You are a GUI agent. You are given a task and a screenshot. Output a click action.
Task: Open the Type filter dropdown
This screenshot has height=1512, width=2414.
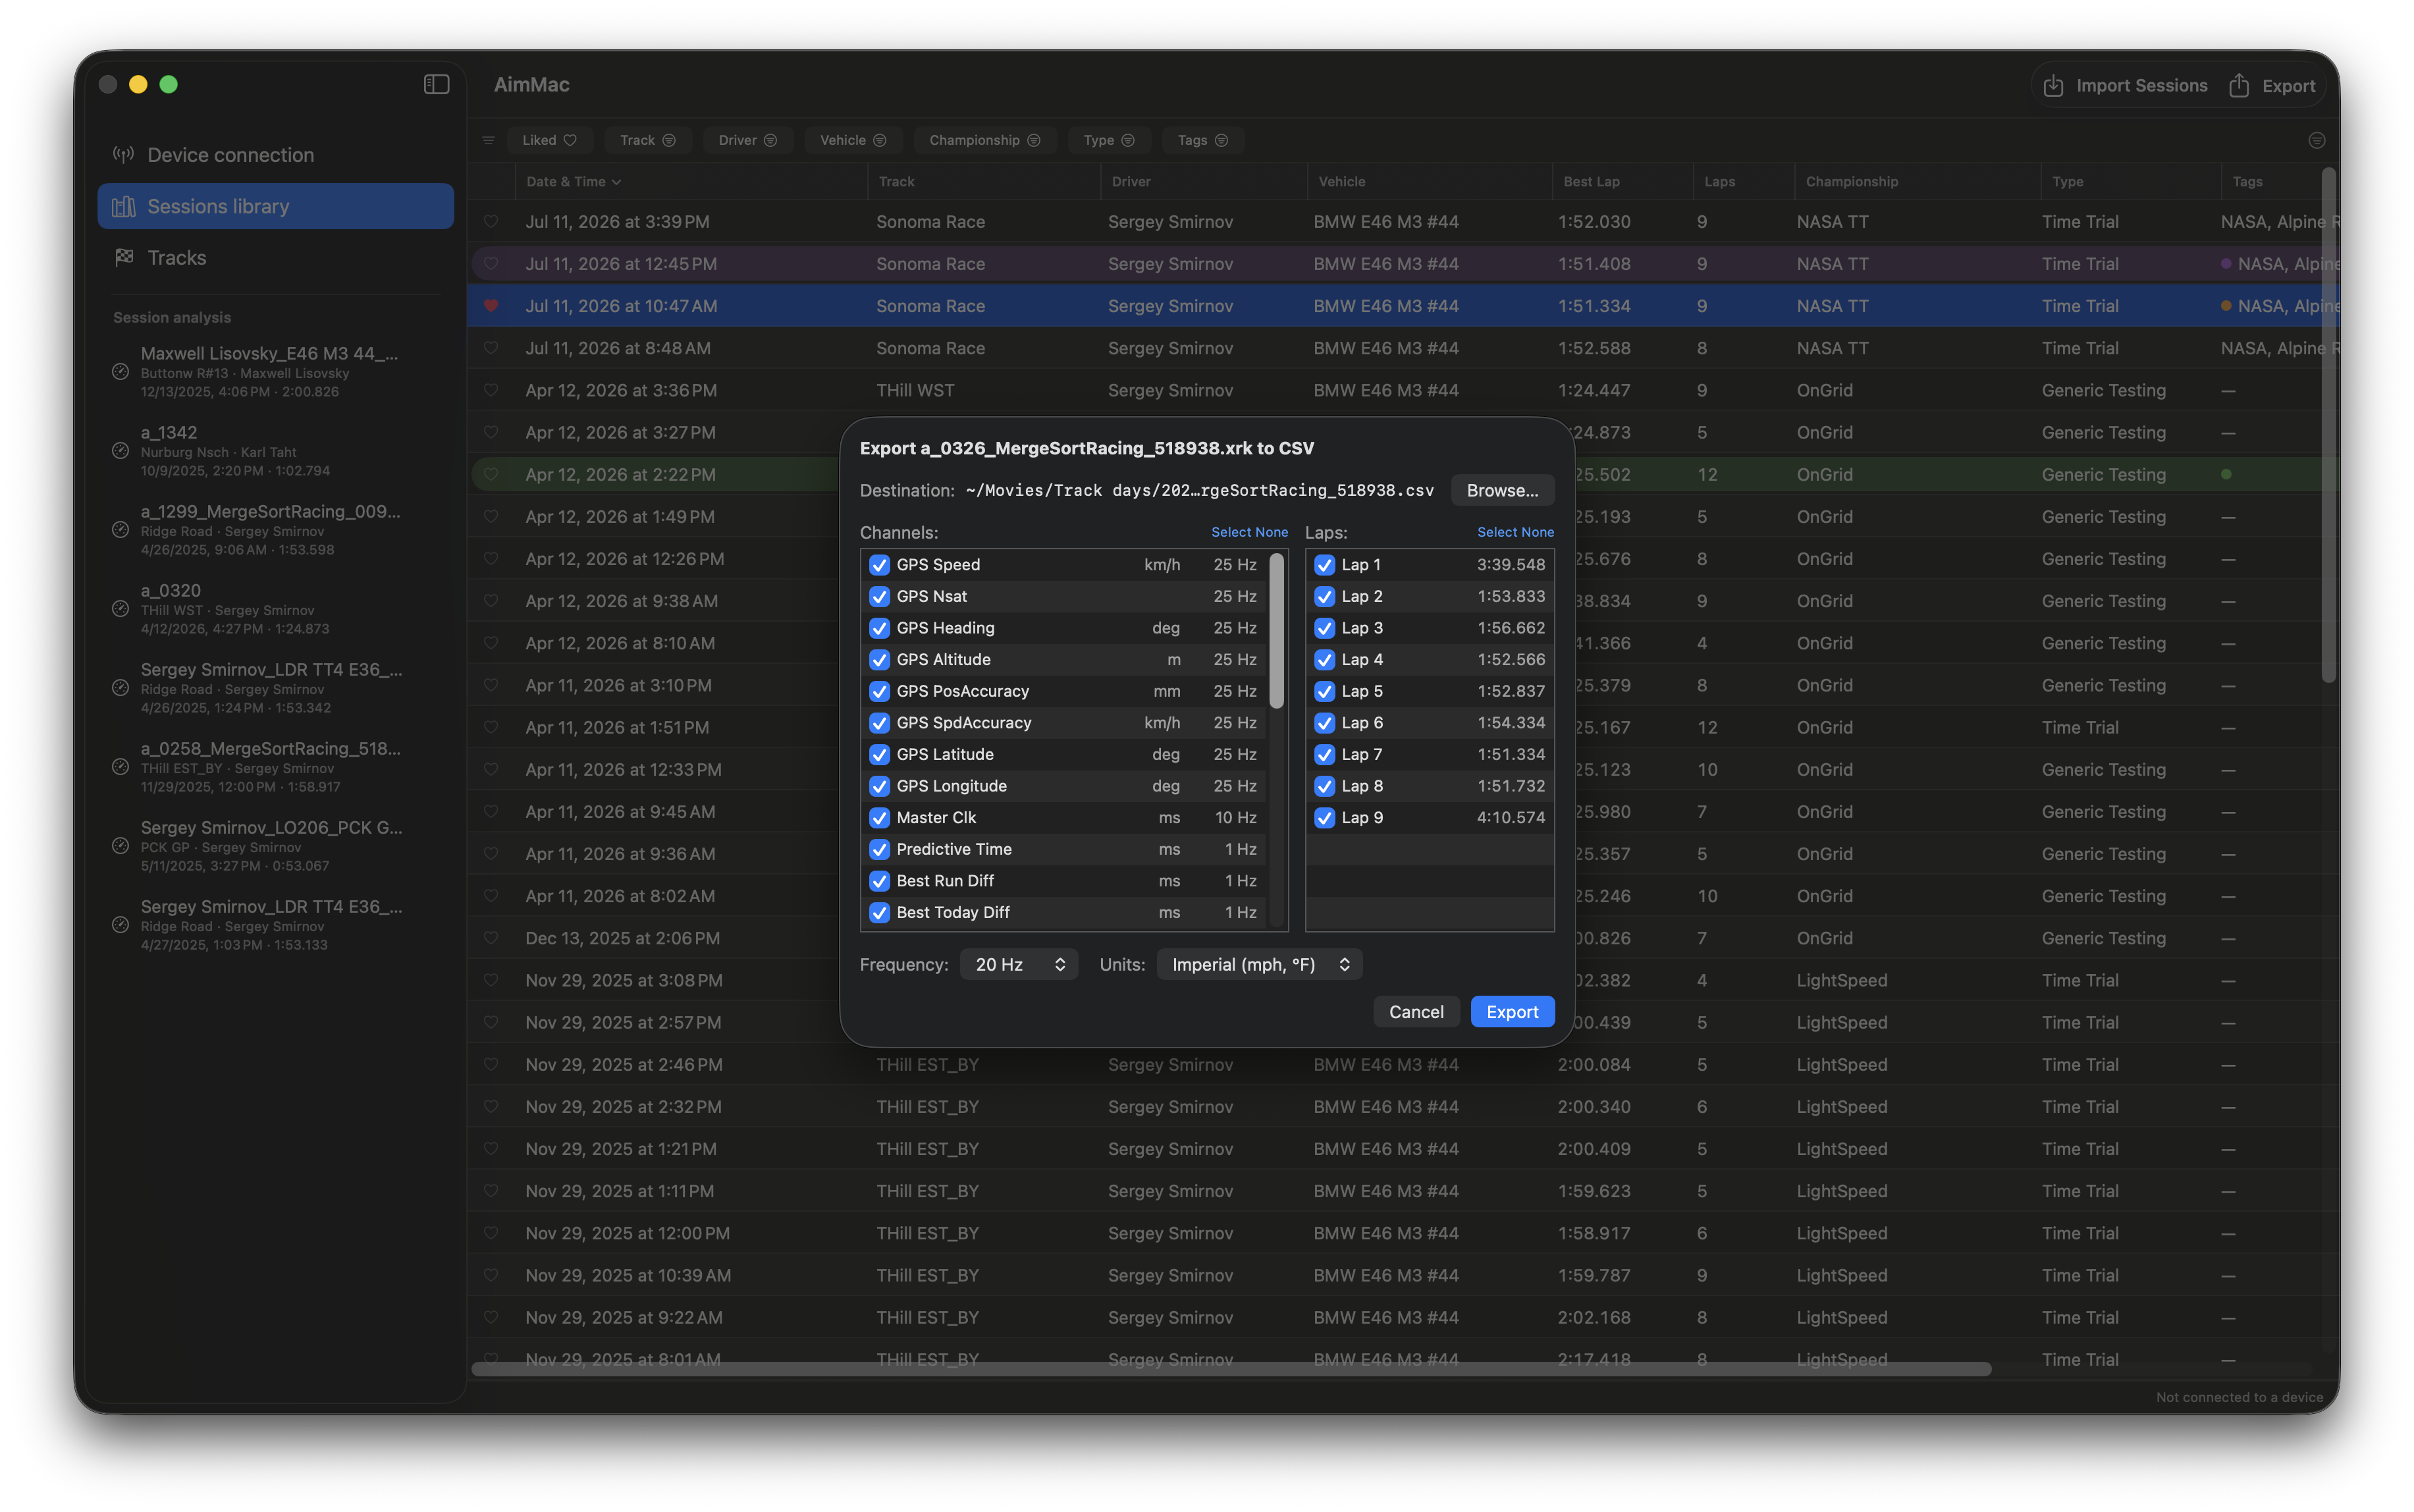pyautogui.click(x=1108, y=140)
